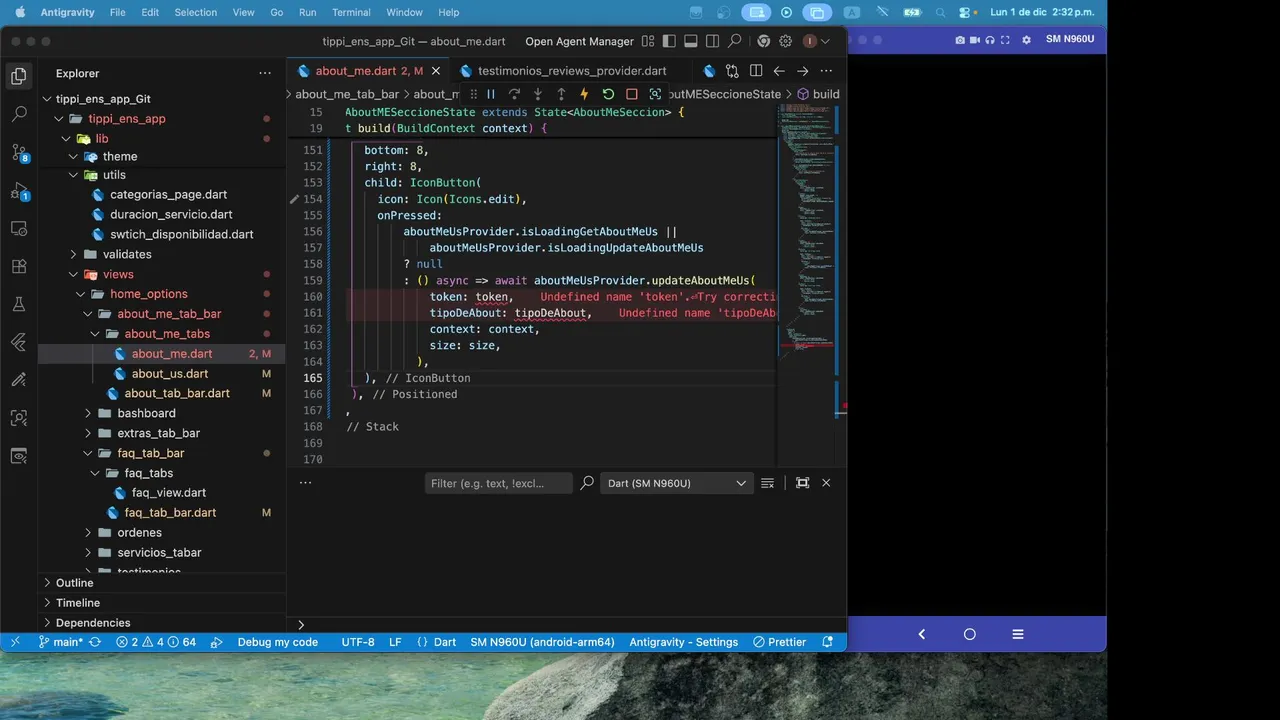
Task: Collapse the tippi_ens_app_Git root folder
Action: [47, 99]
